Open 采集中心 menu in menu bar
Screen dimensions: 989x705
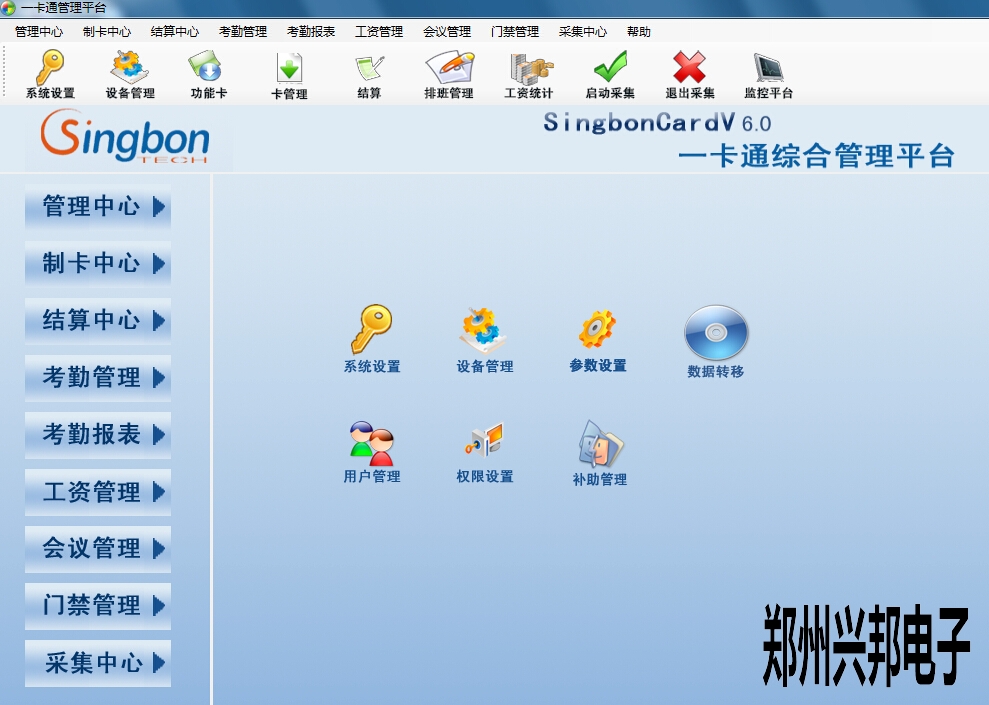[x=583, y=32]
